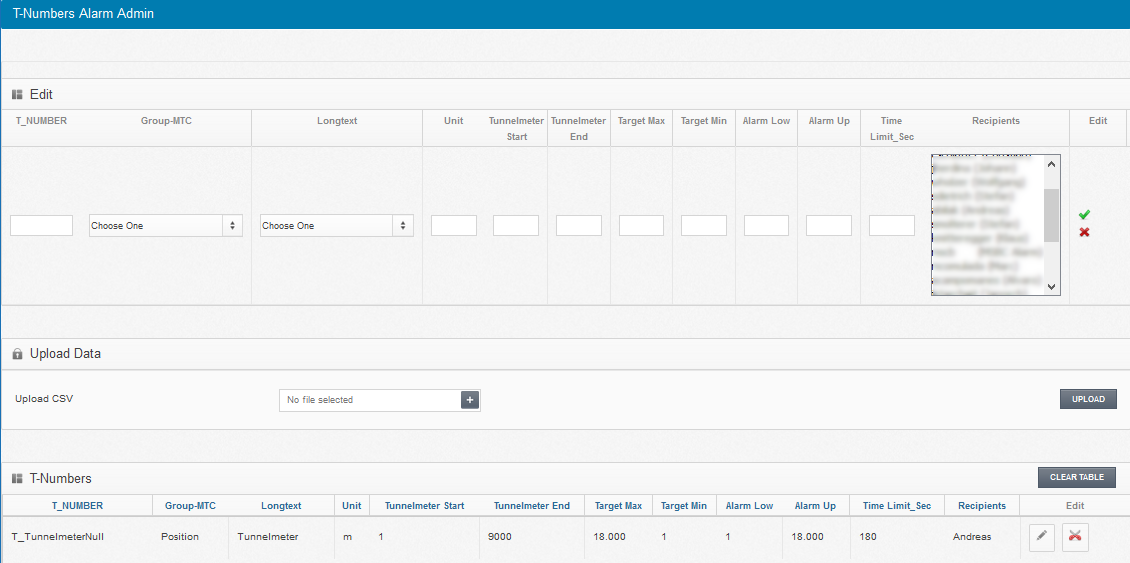
Task: Click the Upload Data lock icon
Action: pyautogui.click(x=17, y=354)
